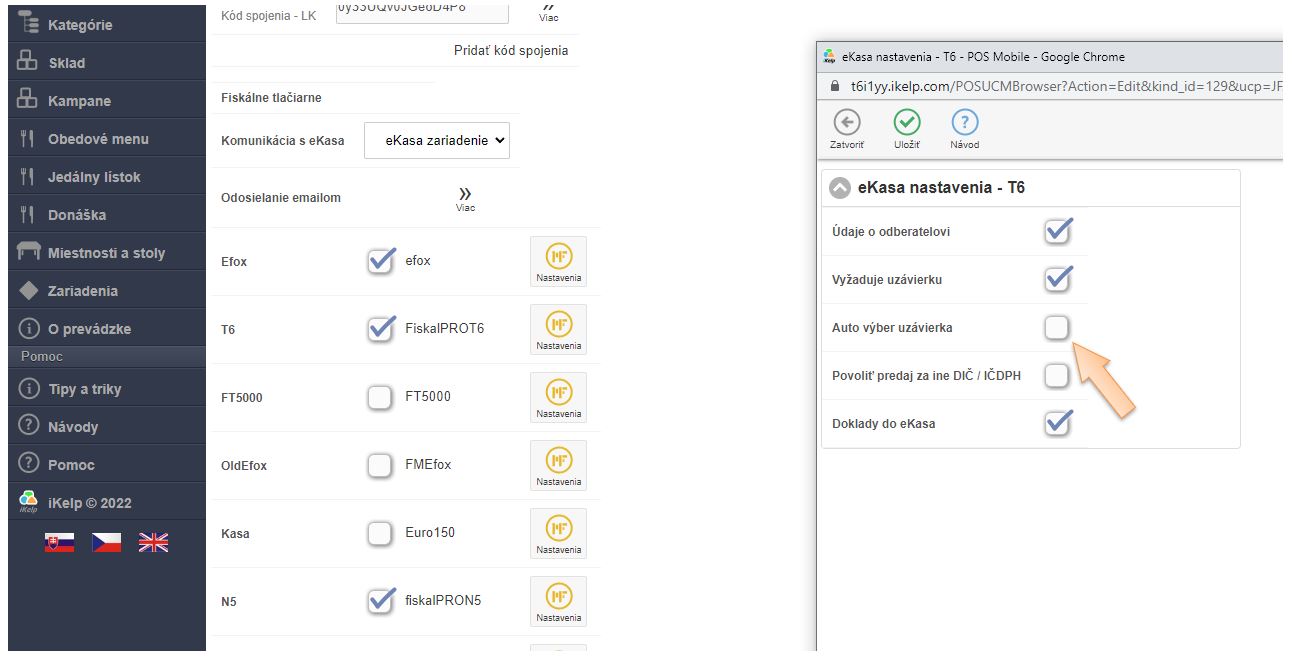This screenshot has width=1305, height=657.
Task: Open Tipy a triky help link
Action: [85, 389]
